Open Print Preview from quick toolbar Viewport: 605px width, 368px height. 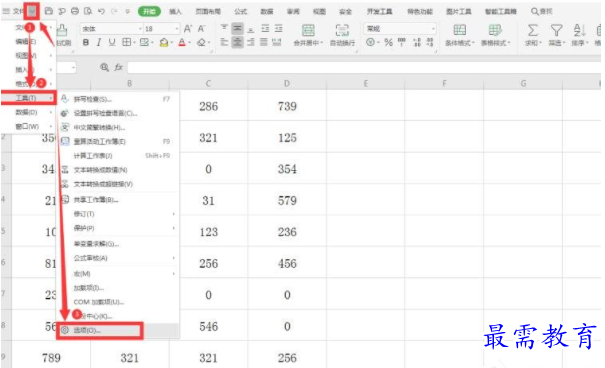88,11
